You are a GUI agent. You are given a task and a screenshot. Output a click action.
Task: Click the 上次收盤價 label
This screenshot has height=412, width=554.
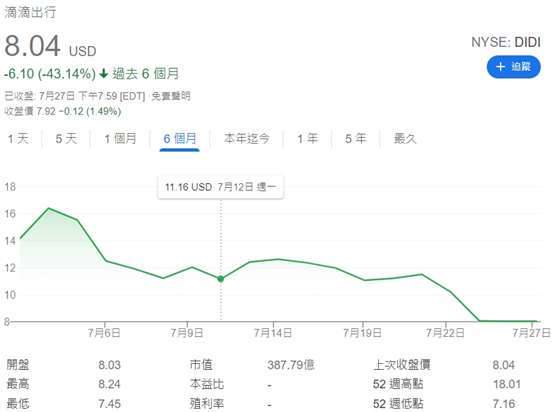[x=402, y=365]
